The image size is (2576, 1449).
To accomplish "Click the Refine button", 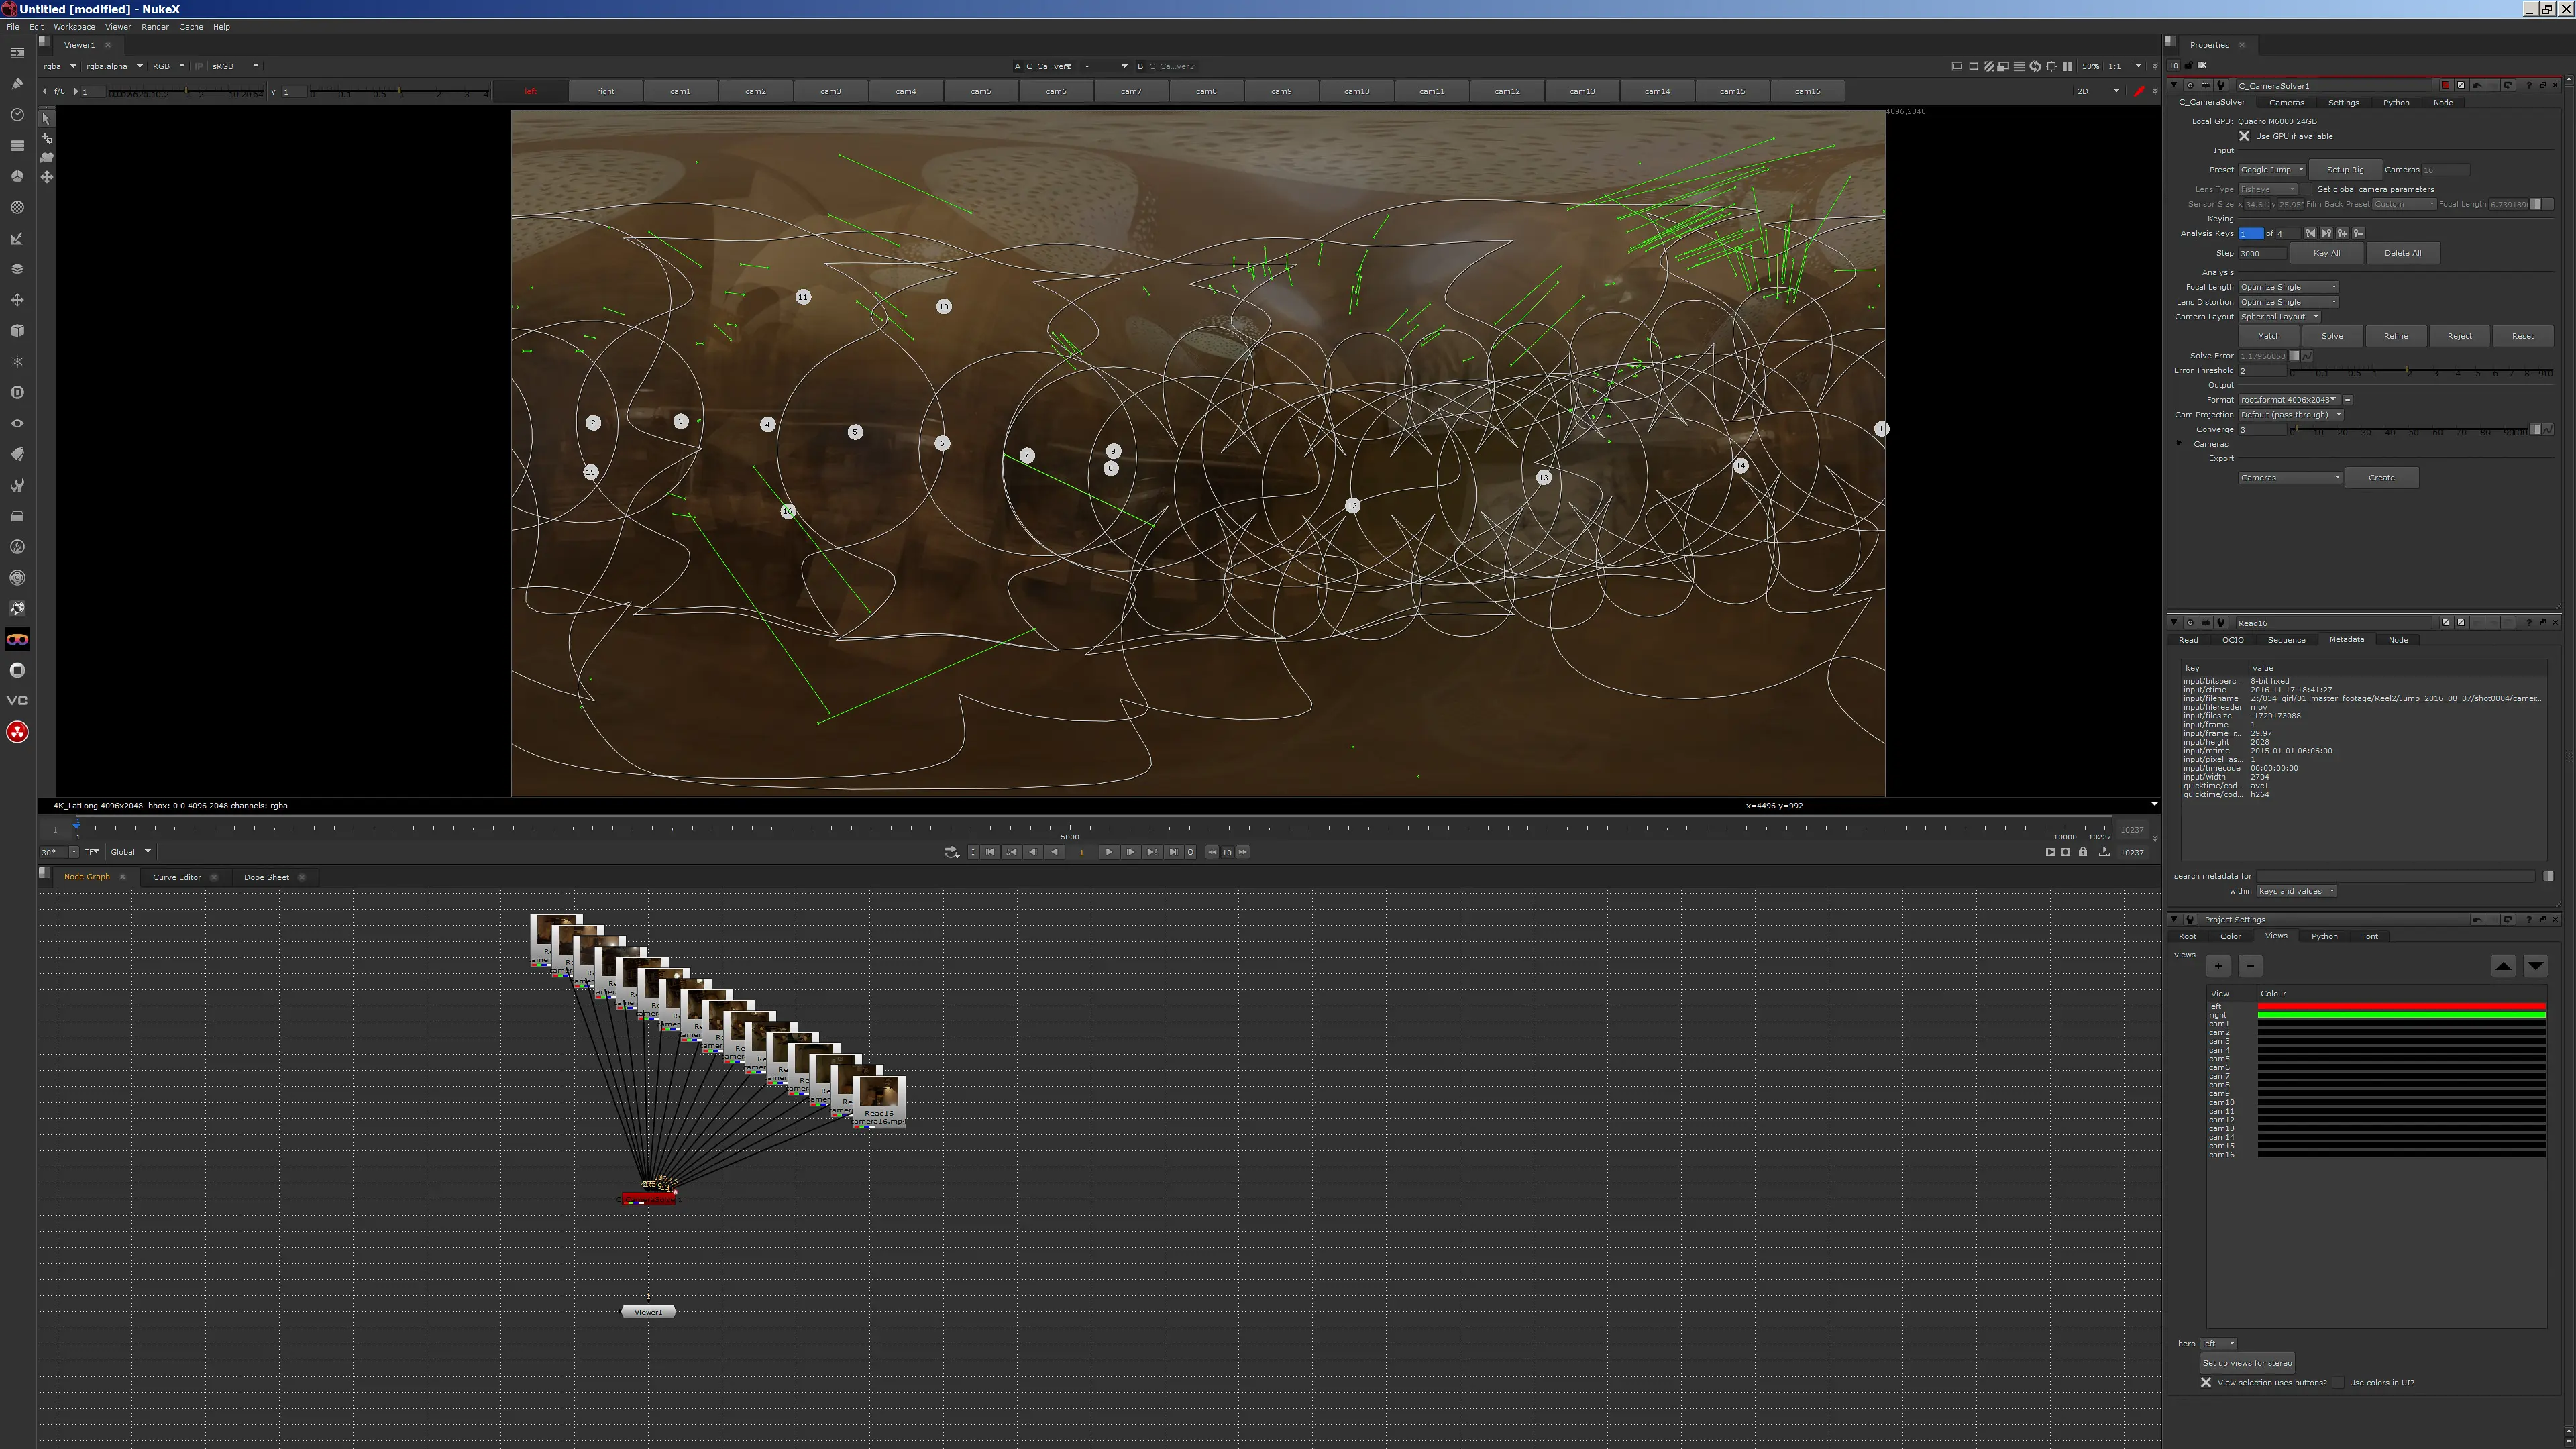I will 2395,336.
